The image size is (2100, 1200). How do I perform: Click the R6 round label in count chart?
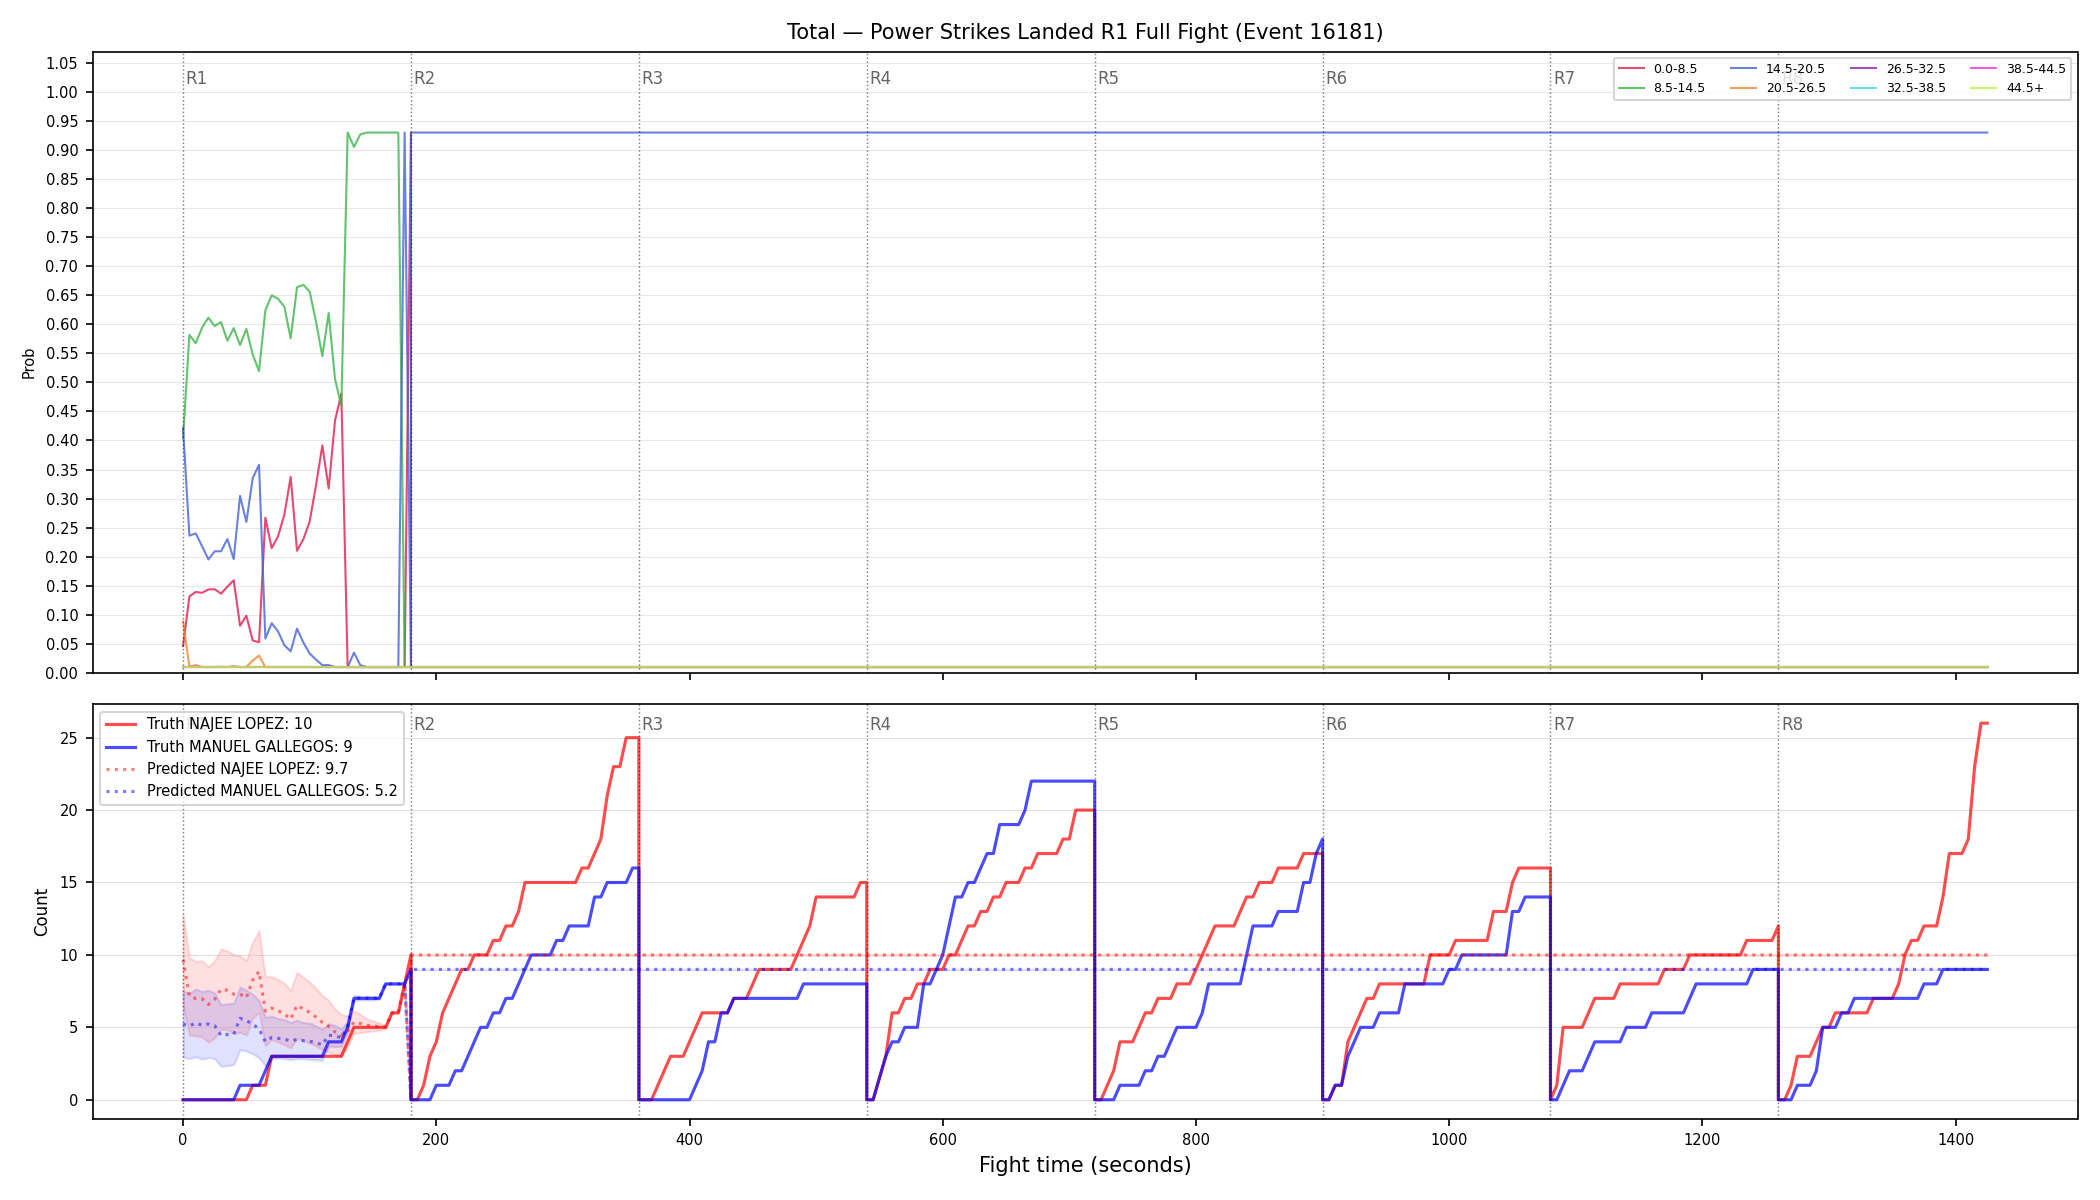[1336, 724]
